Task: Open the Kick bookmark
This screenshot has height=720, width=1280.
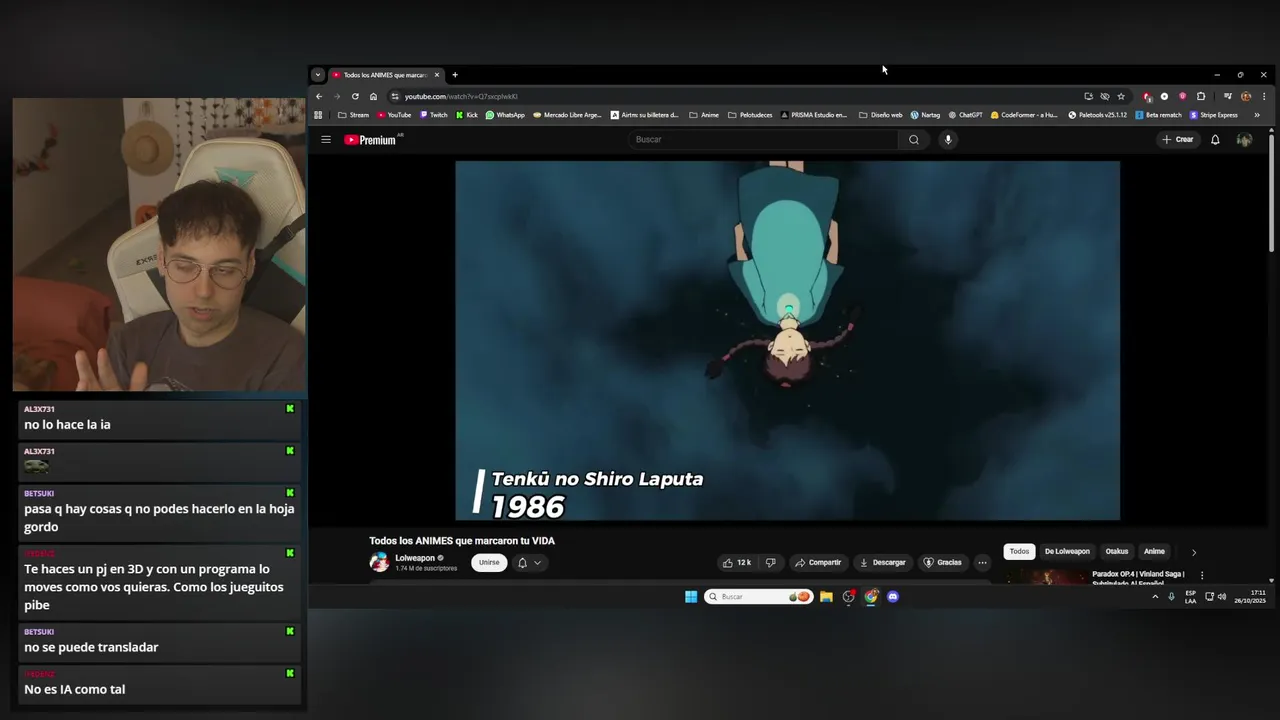Action: (x=467, y=115)
